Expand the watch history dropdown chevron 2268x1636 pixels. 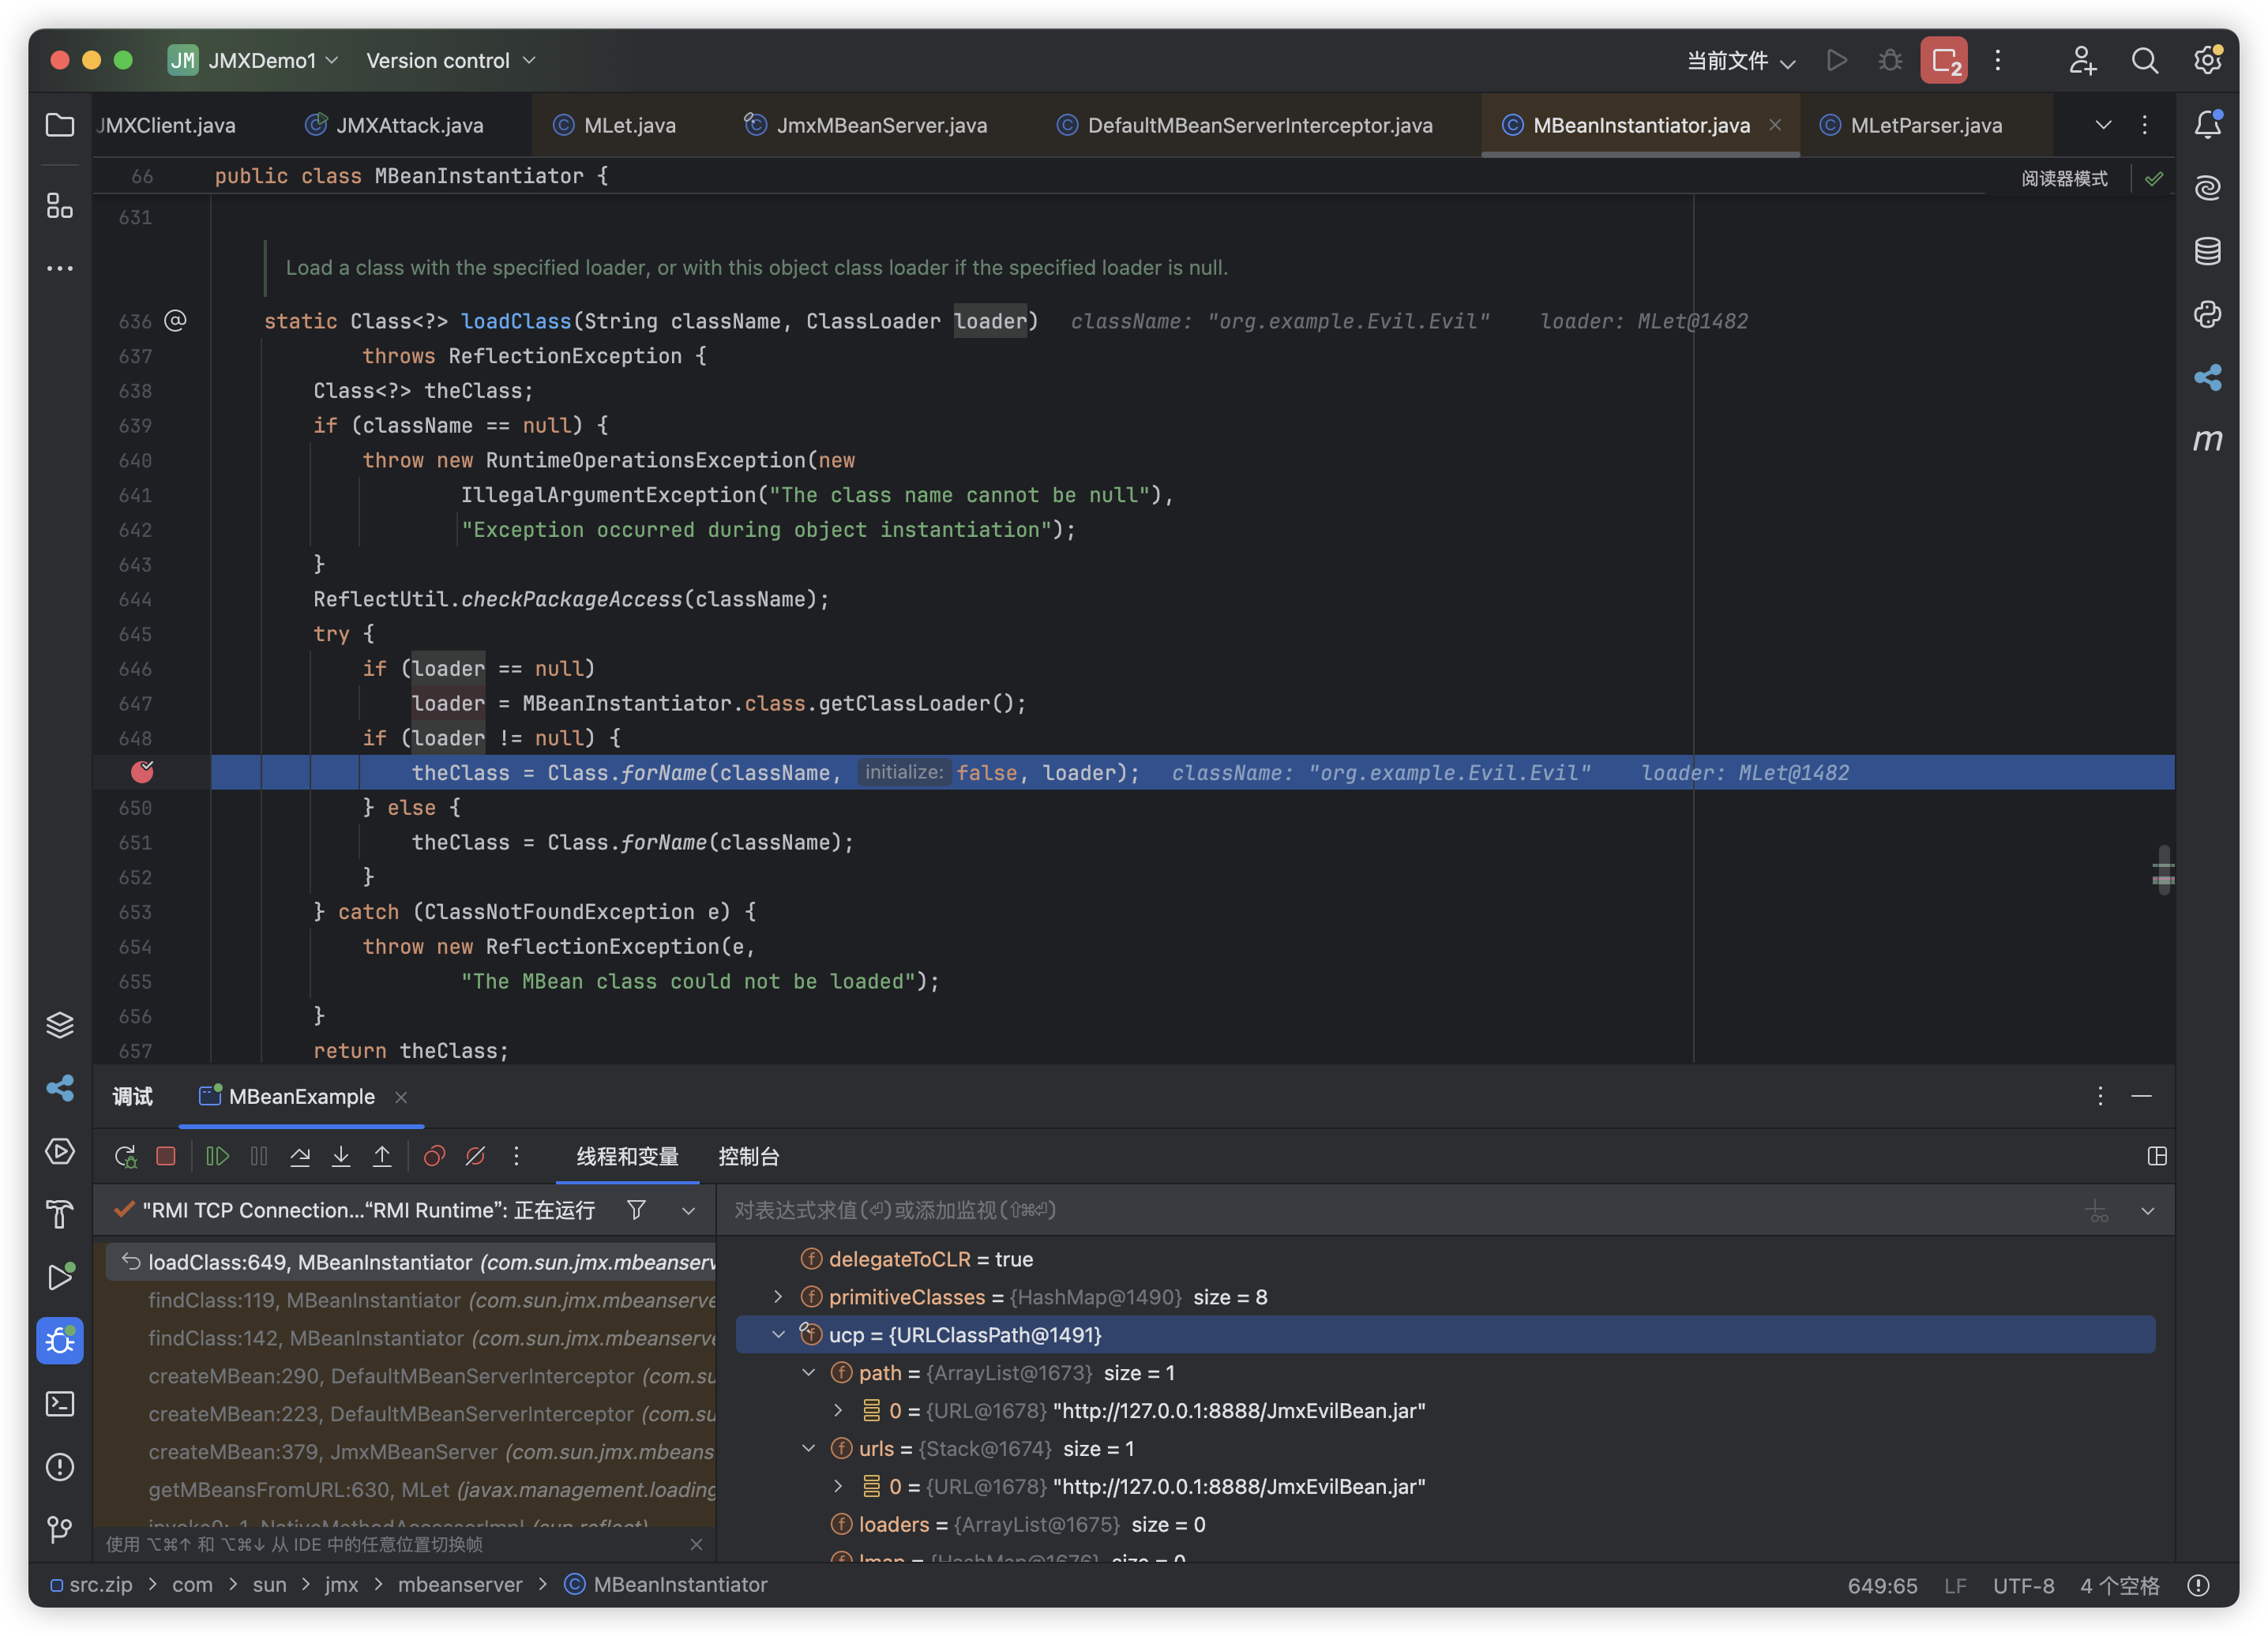tap(2147, 1211)
